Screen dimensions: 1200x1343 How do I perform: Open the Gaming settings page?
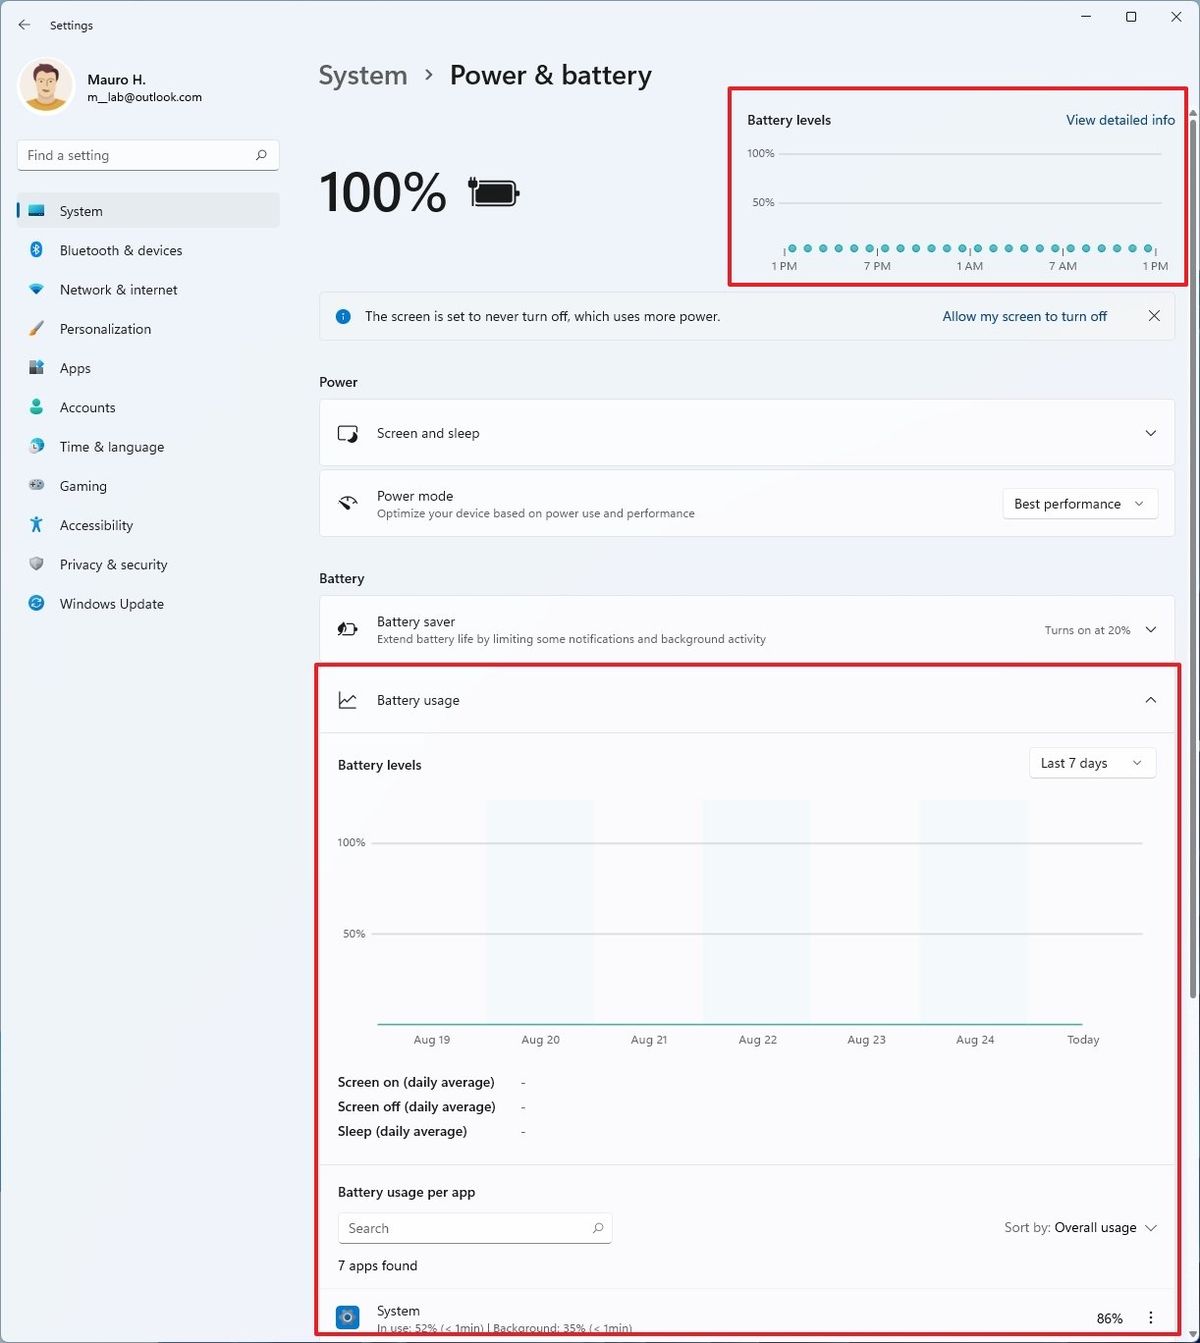coord(83,486)
